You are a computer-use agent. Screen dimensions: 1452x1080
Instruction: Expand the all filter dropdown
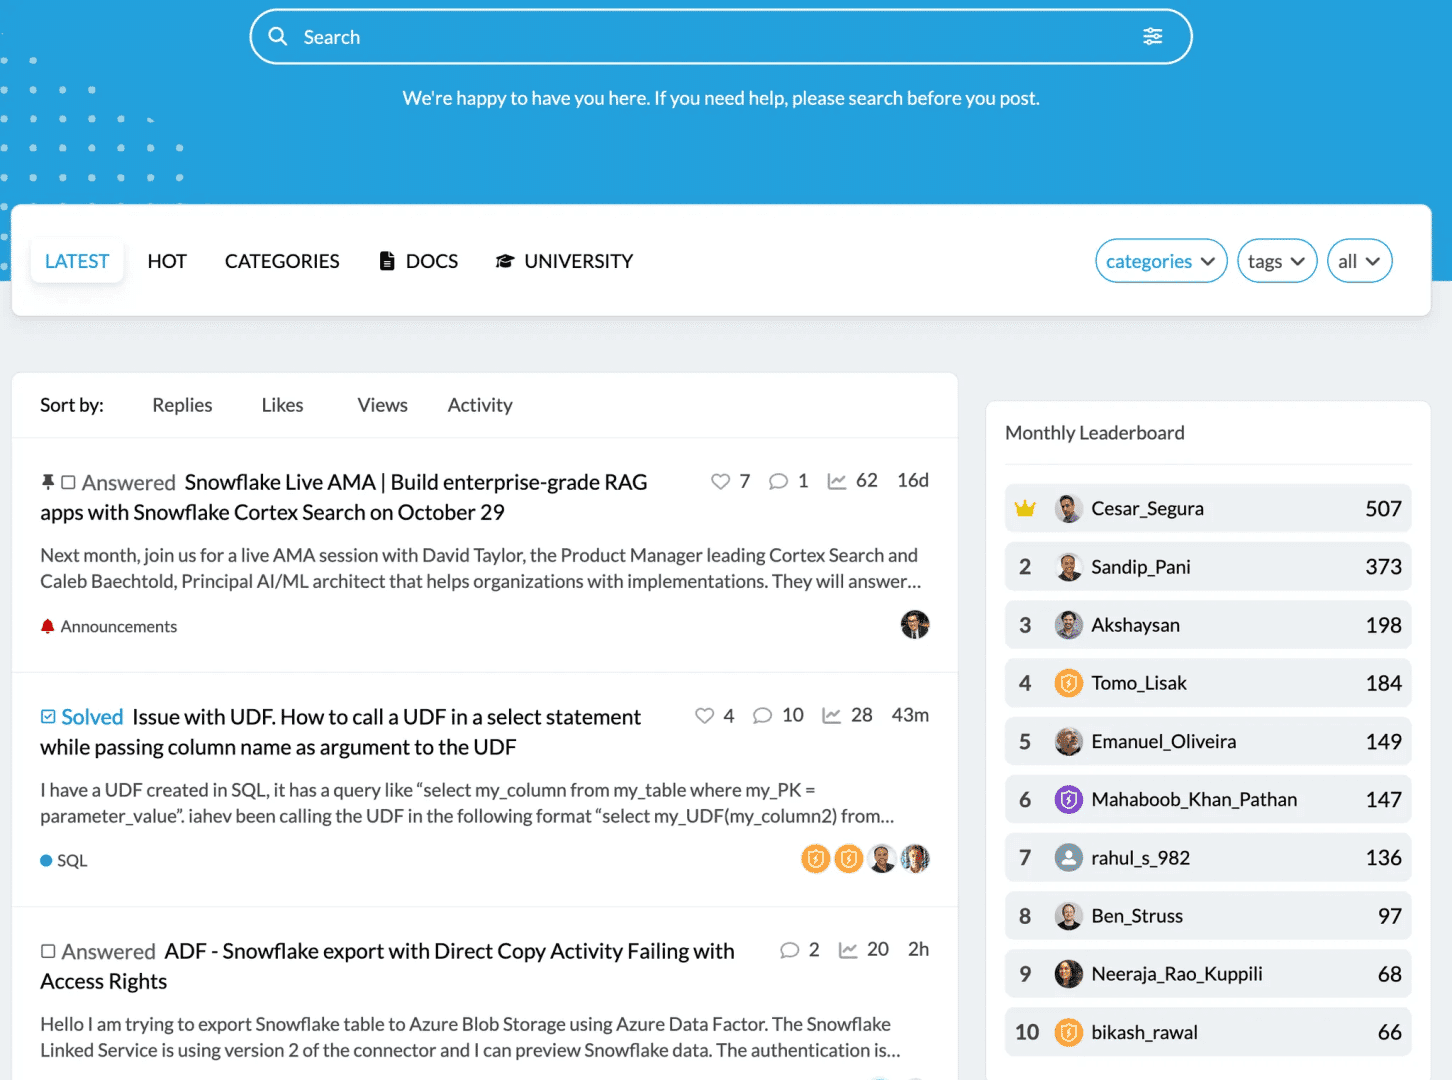click(1360, 261)
